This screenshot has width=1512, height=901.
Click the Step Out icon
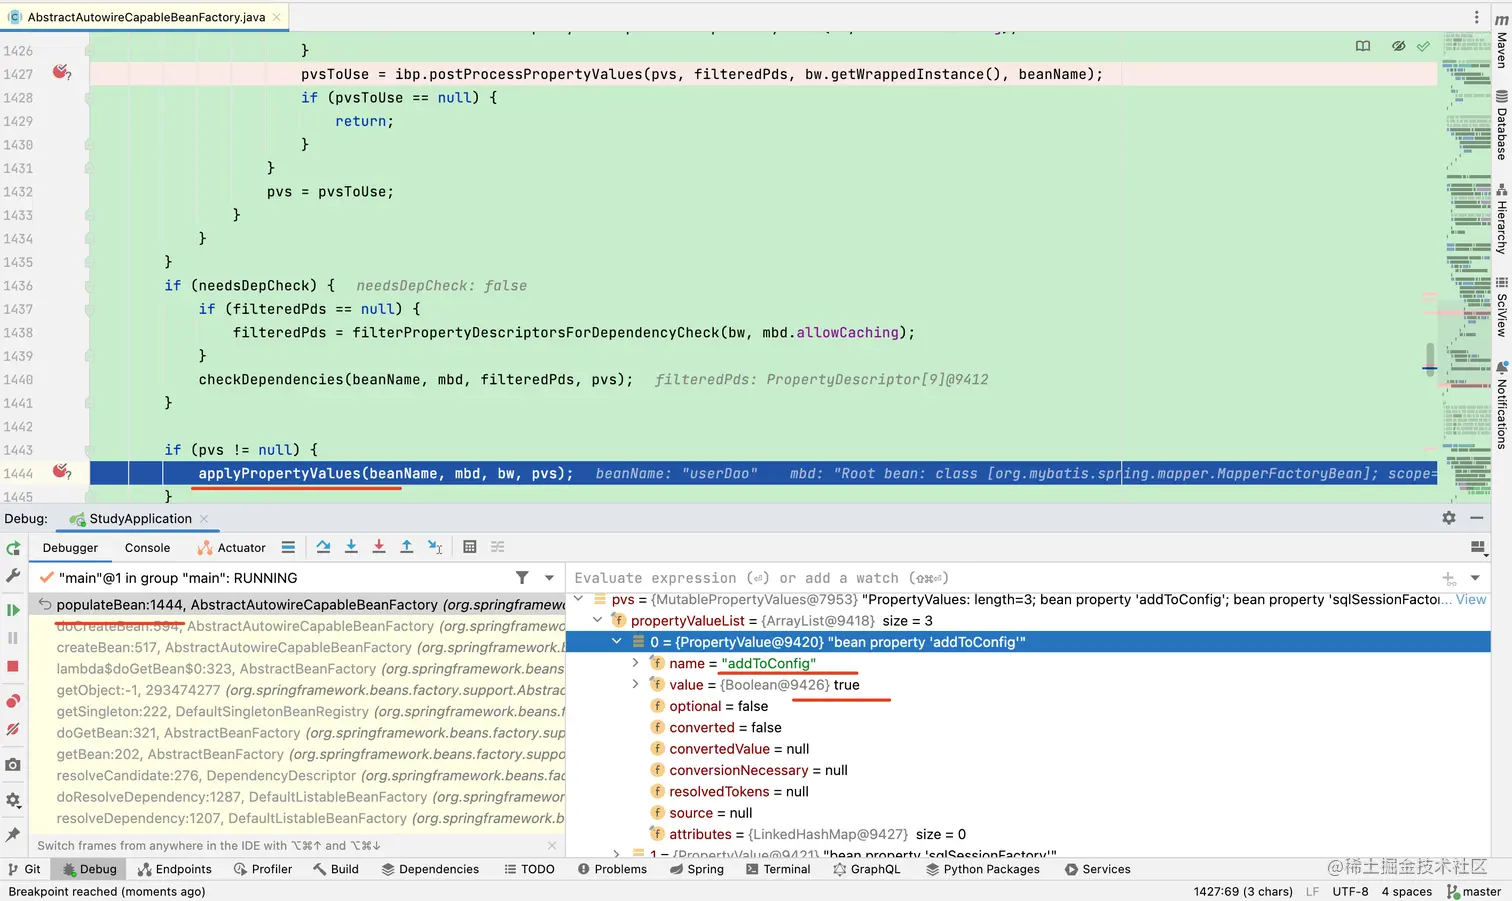pyautogui.click(x=407, y=547)
